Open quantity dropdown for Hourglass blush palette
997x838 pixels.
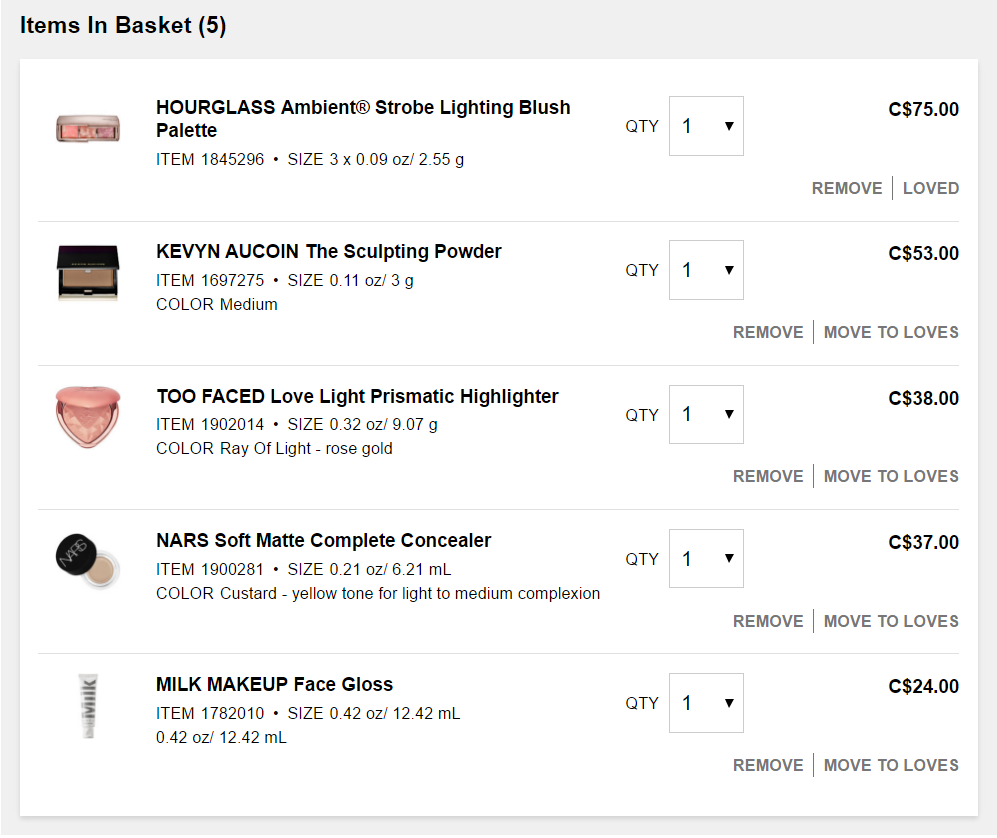coord(706,126)
